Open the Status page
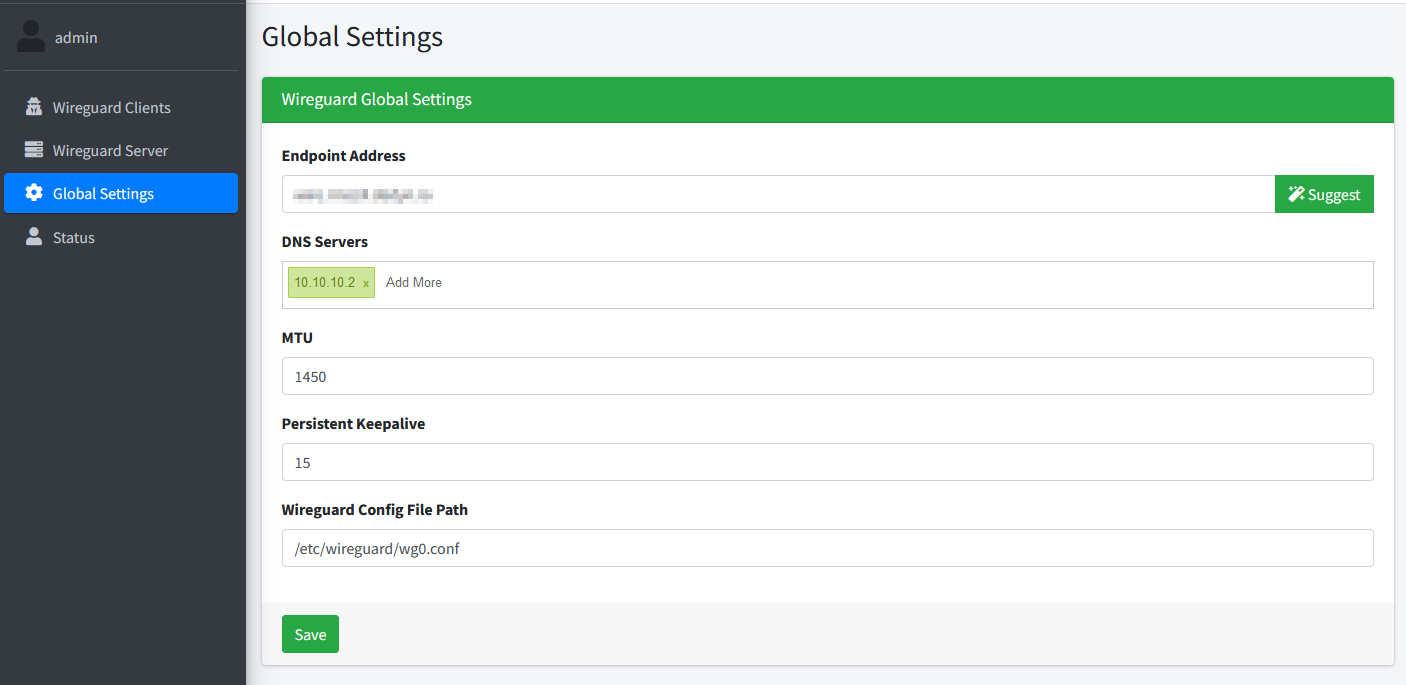Viewport: 1406px width, 685px height. tap(121, 237)
